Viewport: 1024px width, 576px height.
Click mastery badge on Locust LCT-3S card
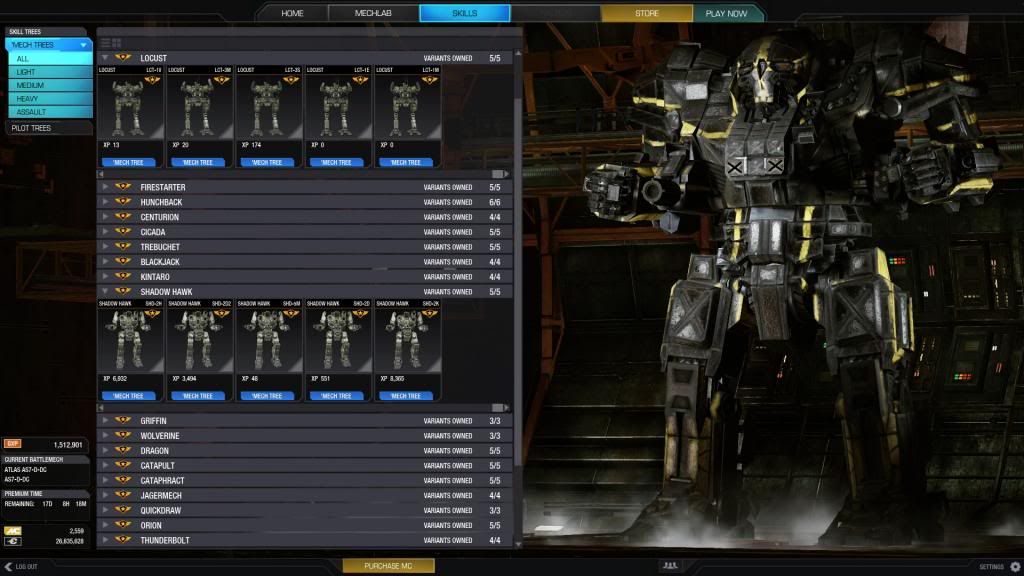tap(291, 80)
